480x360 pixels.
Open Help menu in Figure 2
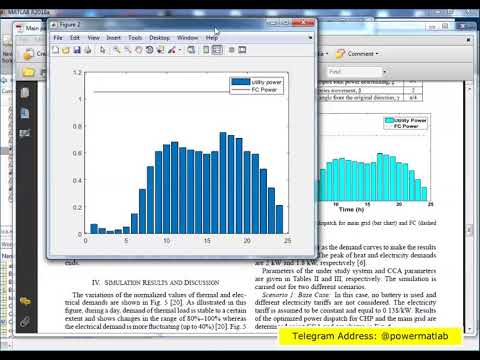tap(212, 38)
